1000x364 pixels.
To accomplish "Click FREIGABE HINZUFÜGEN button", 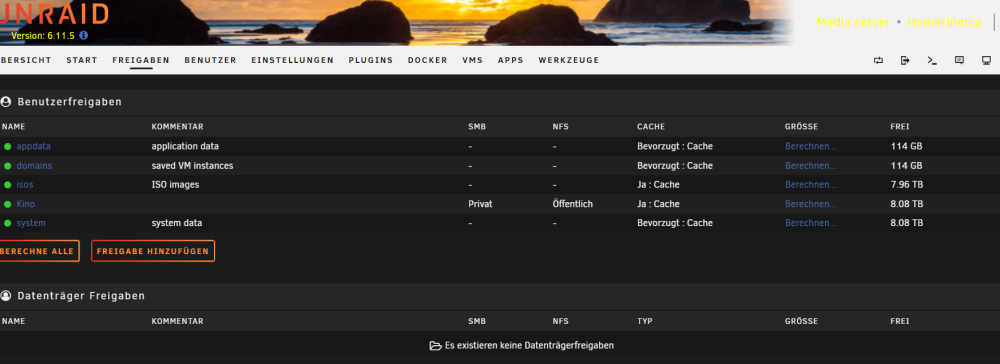I will point(153,251).
